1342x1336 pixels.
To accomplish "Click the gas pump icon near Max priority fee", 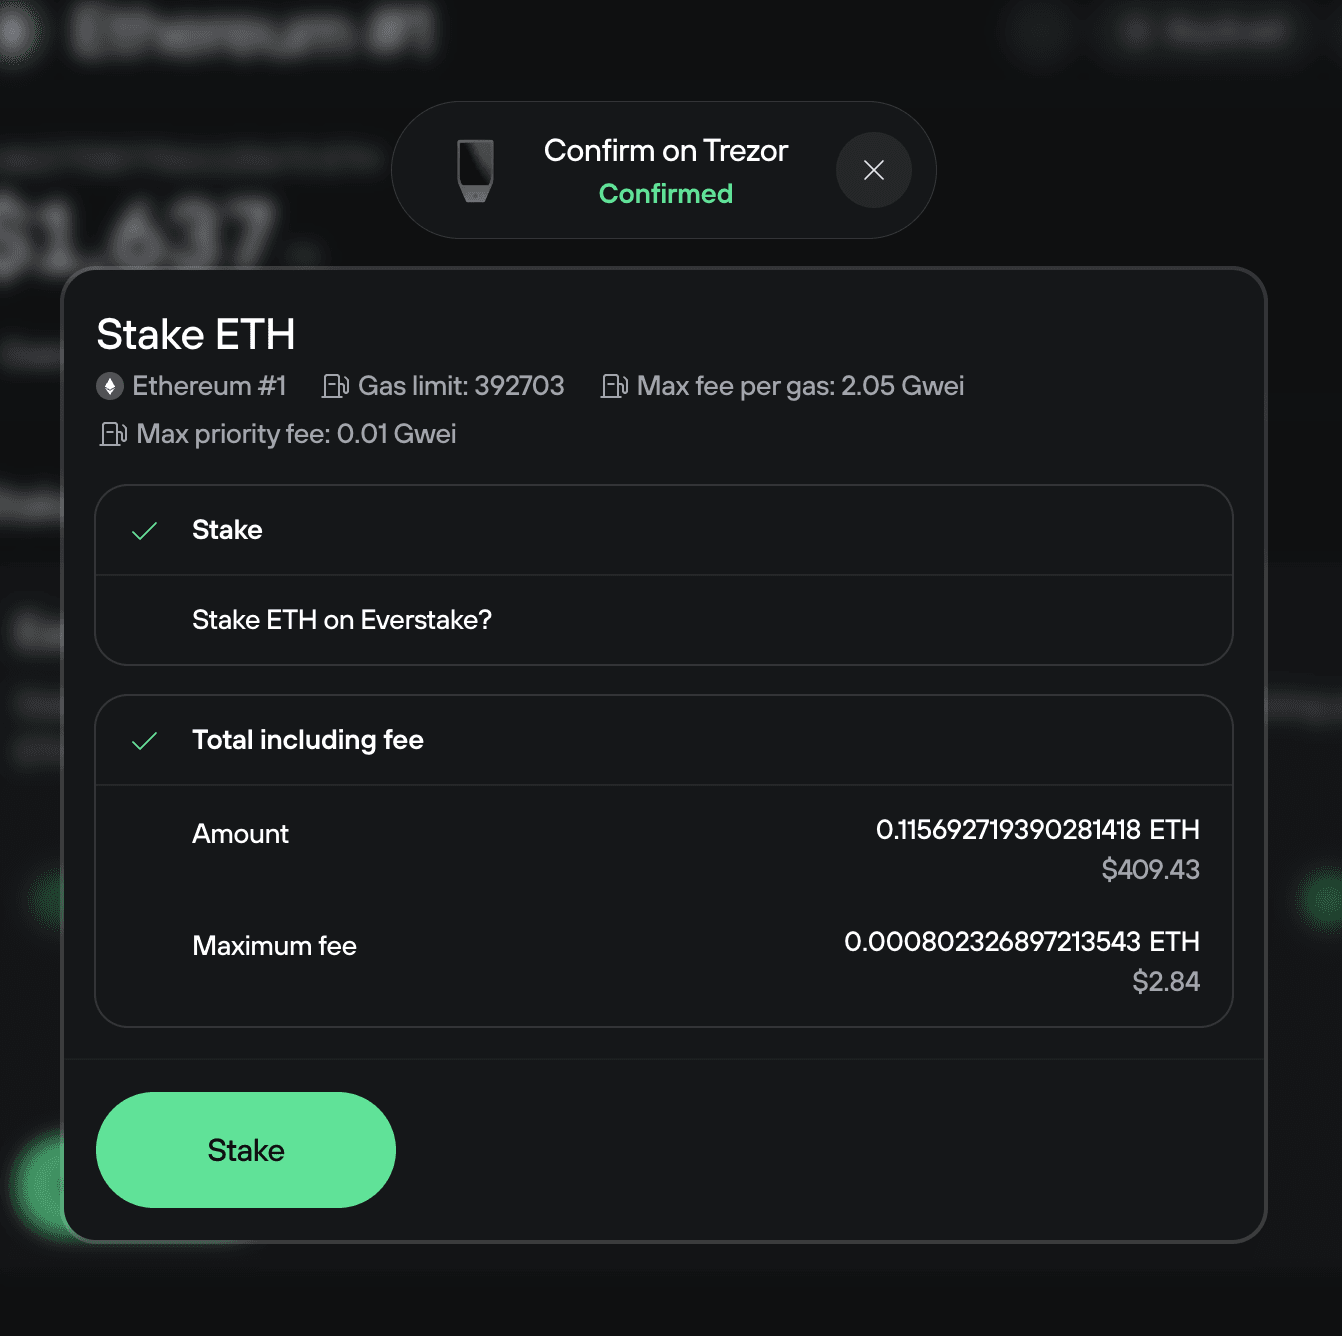I will pos(113,434).
